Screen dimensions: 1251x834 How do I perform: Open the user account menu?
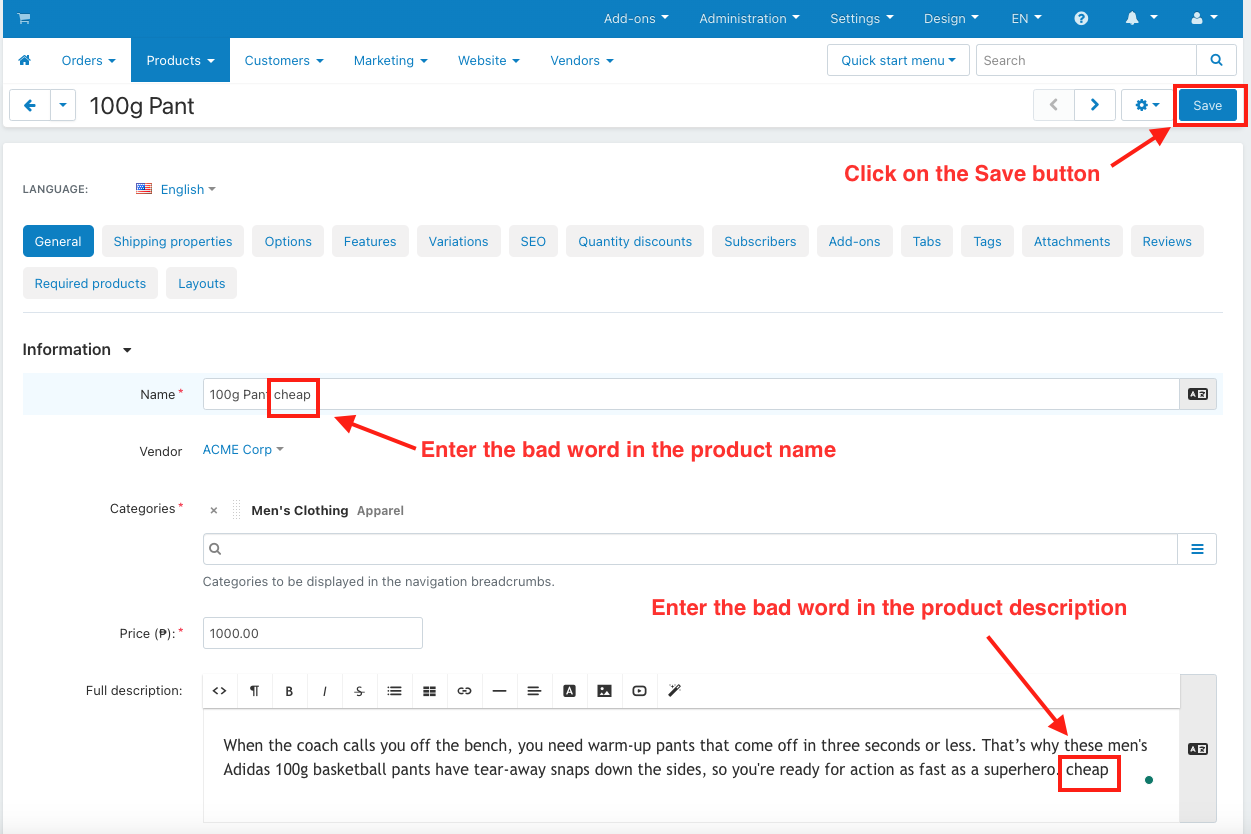[1205, 18]
